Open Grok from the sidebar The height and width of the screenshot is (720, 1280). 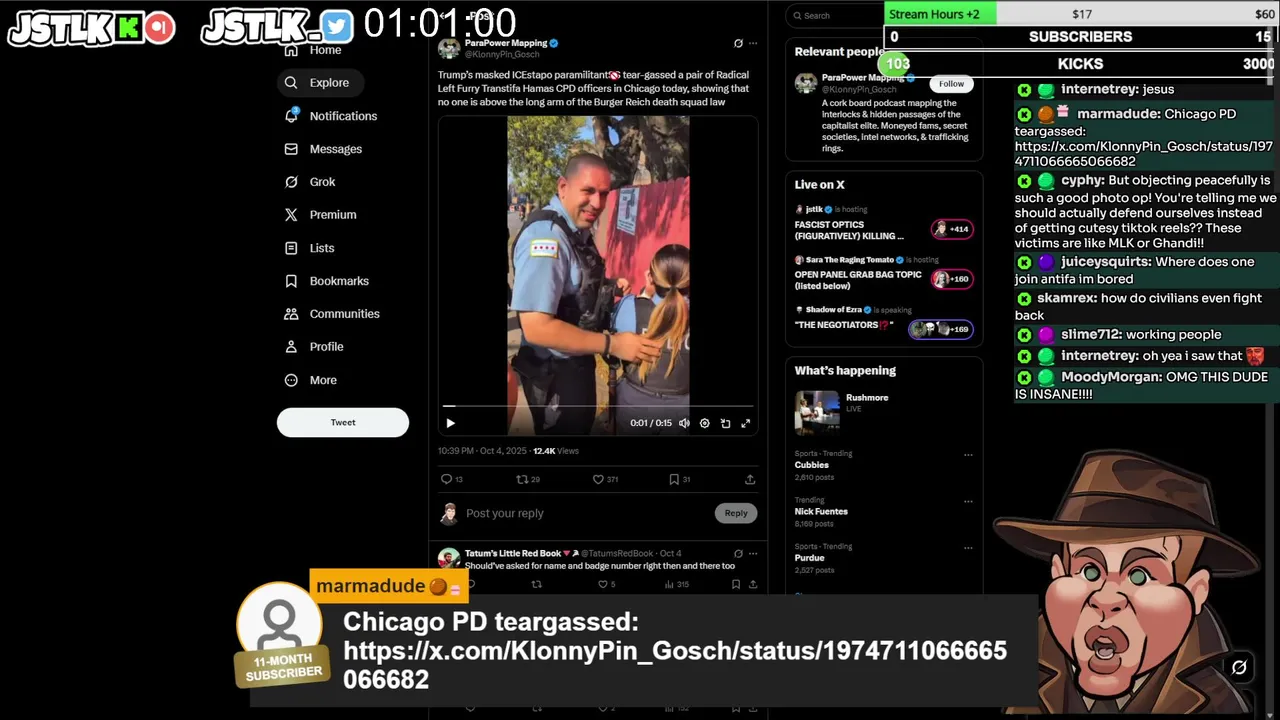click(310, 182)
